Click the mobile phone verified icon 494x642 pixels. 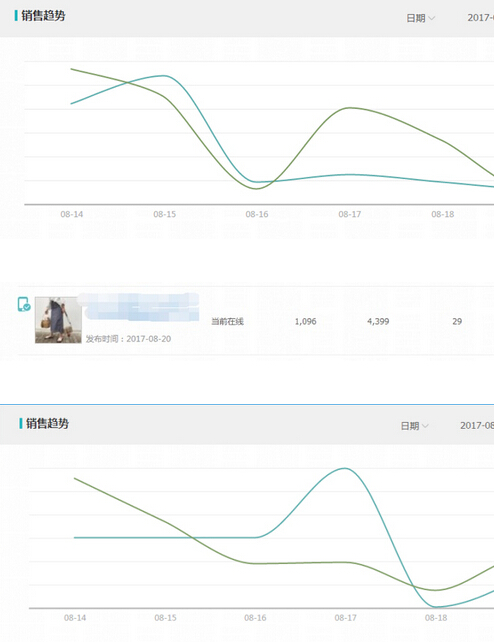pos(24,304)
